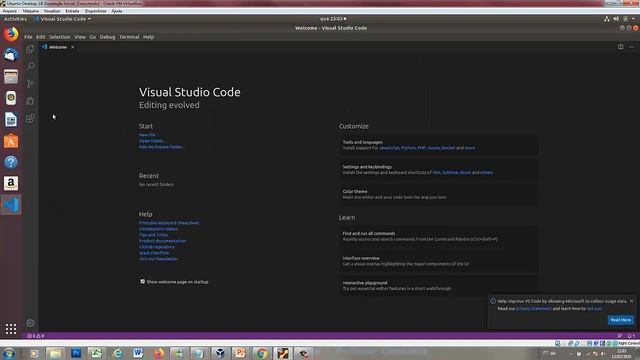Open Ubuntu Software from the dock
The width and height of the screenshot is (640, 360).
pos(11,141)
